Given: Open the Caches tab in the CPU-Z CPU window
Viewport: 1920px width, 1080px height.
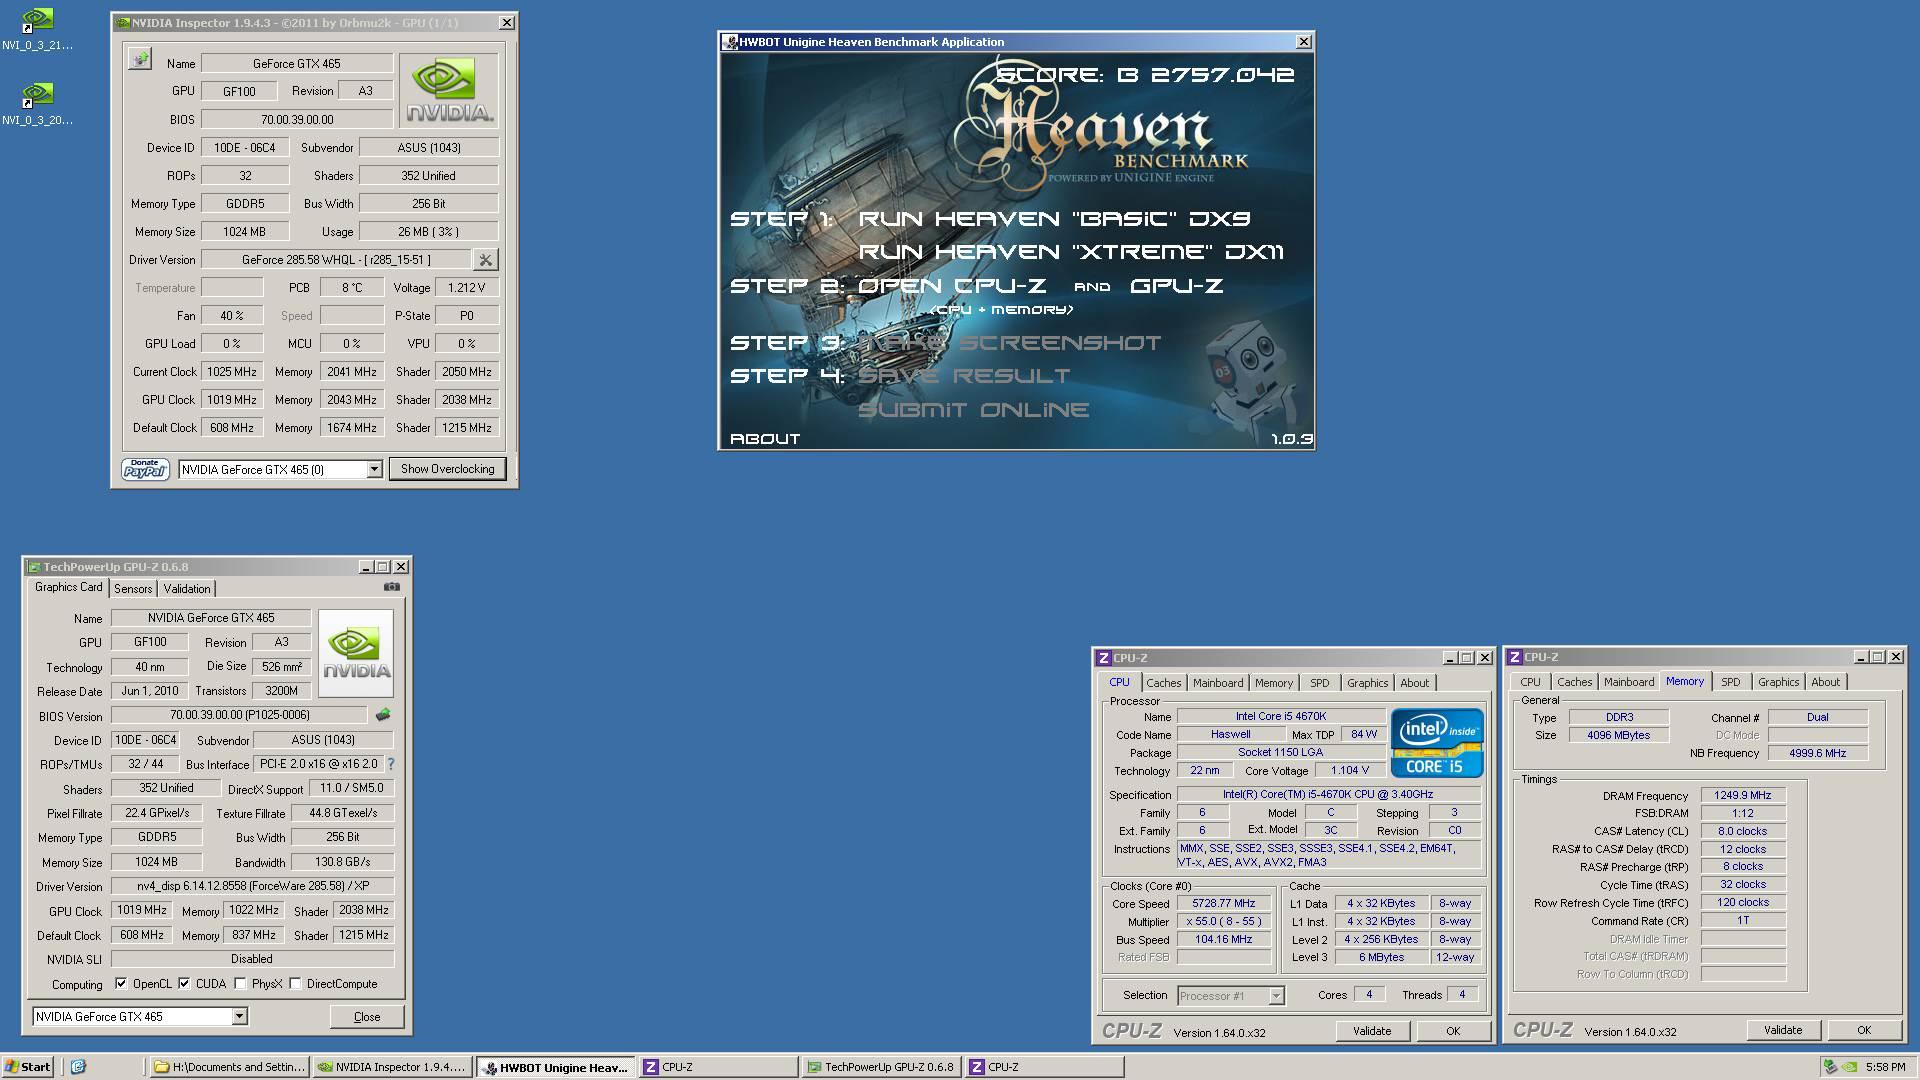Looking at the screenshot, I should tap(1163, 683).
